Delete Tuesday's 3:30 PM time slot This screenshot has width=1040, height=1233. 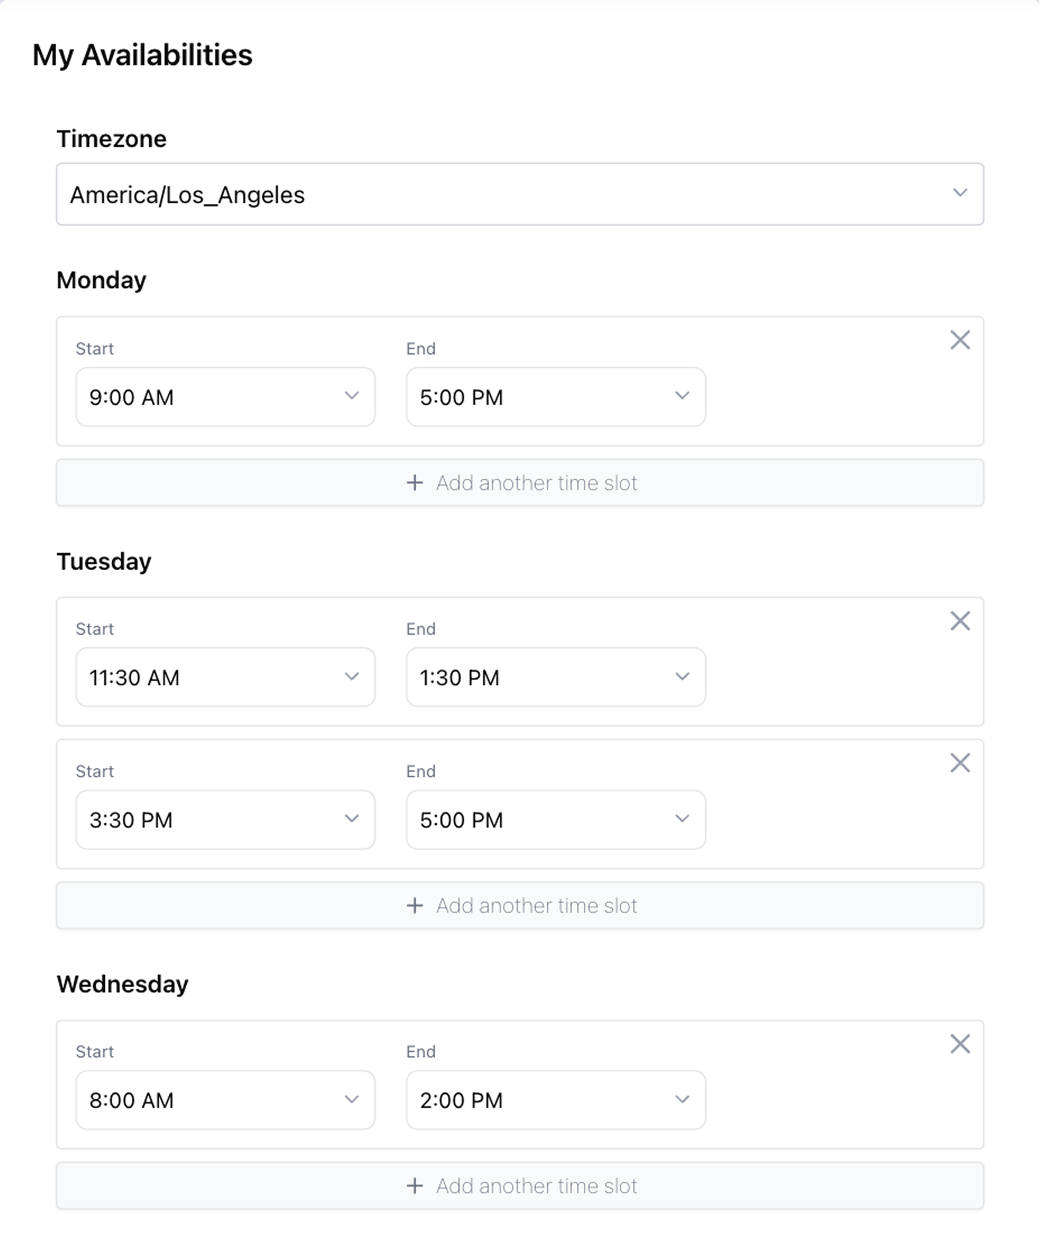[960, 763]
